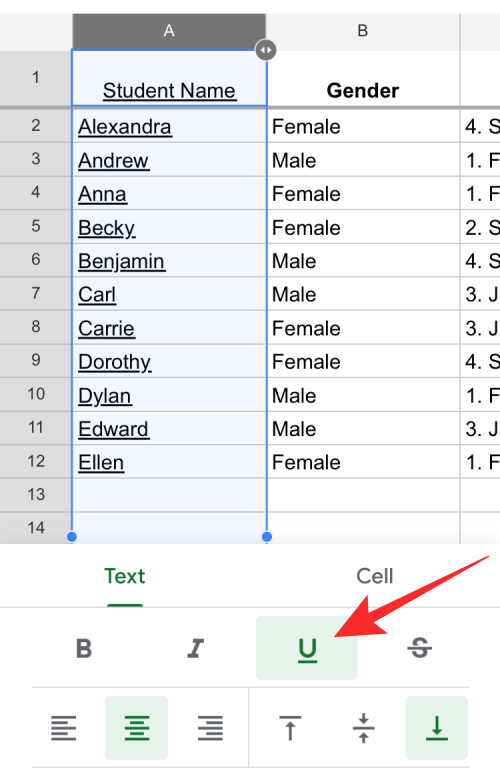
Task: Click the column A resize handle
Action: click(x=266, y=50)
